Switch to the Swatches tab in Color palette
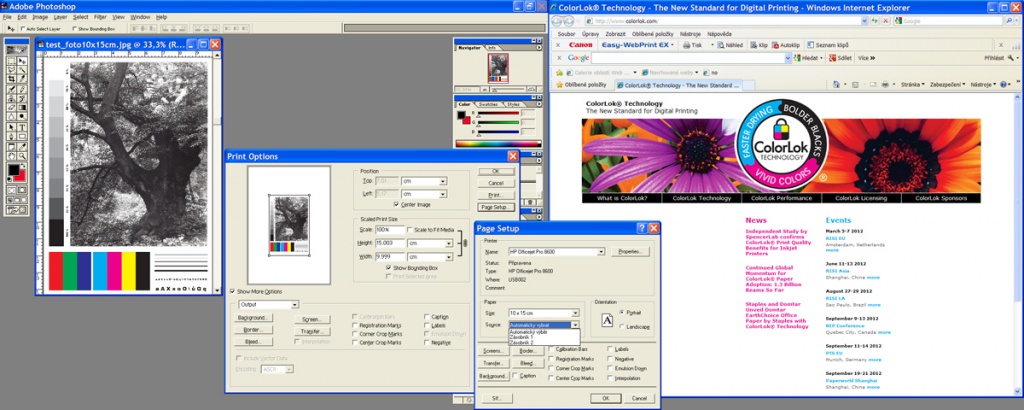This screenshot has width=1024, height=410. pyautogui.click(x=487, y=104)
